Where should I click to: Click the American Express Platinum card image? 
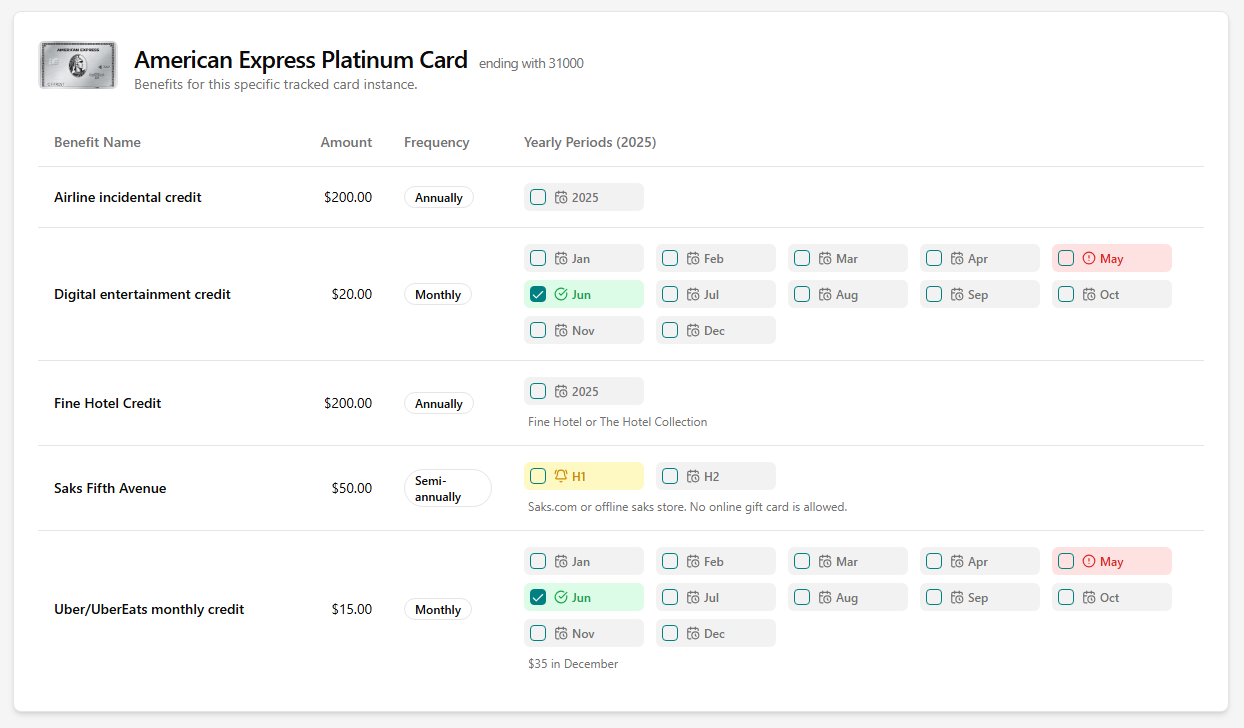click(x=78, y=65)
